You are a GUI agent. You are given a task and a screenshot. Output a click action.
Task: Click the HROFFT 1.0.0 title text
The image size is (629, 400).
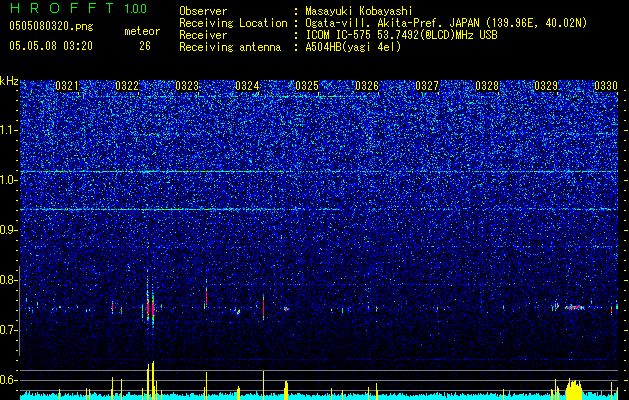tap(79, 8)
